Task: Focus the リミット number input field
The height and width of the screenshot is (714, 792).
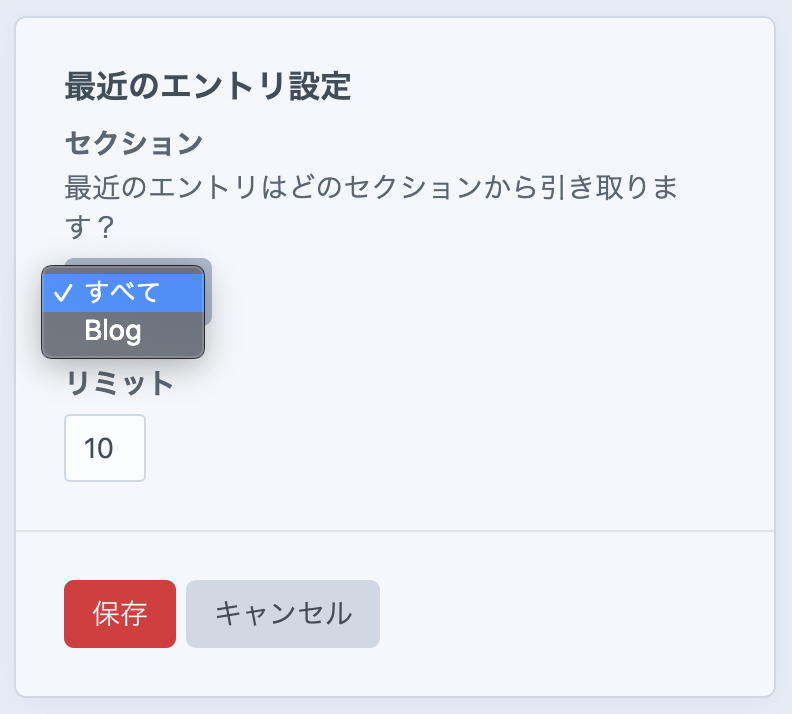Action: click(105, 448)
